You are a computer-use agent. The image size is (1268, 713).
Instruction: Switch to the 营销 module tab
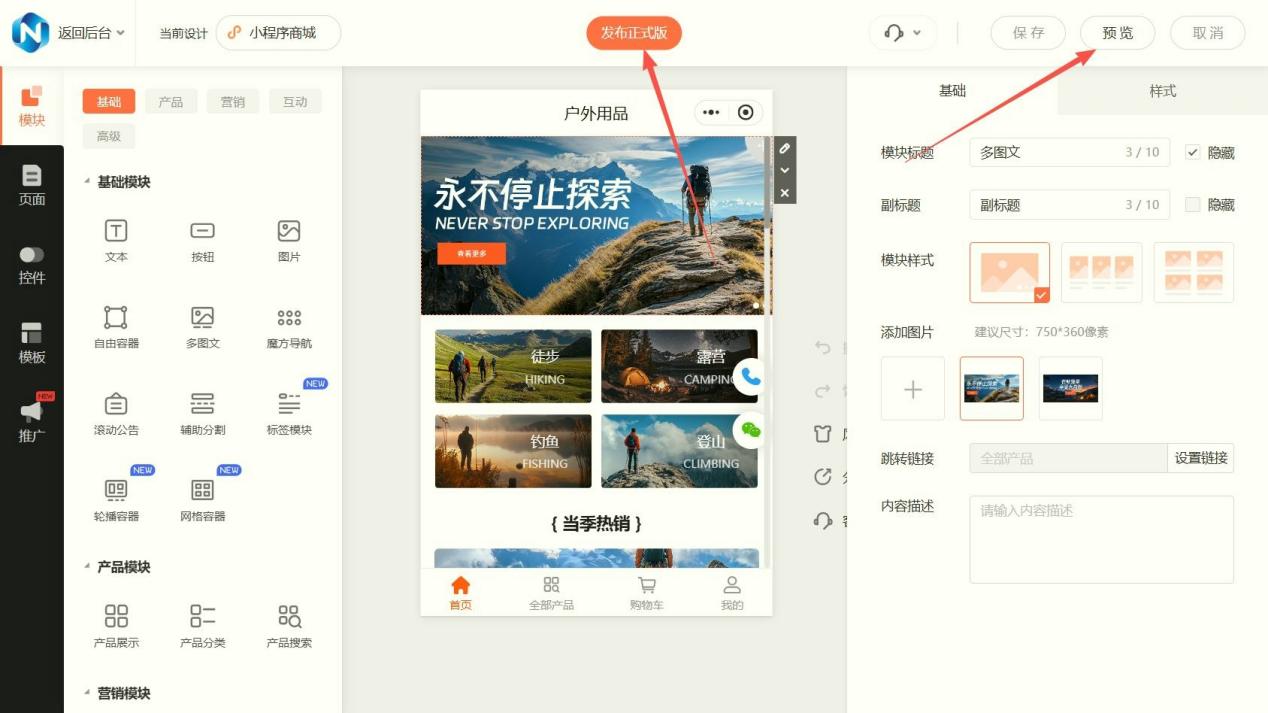(x=233, y=101)
